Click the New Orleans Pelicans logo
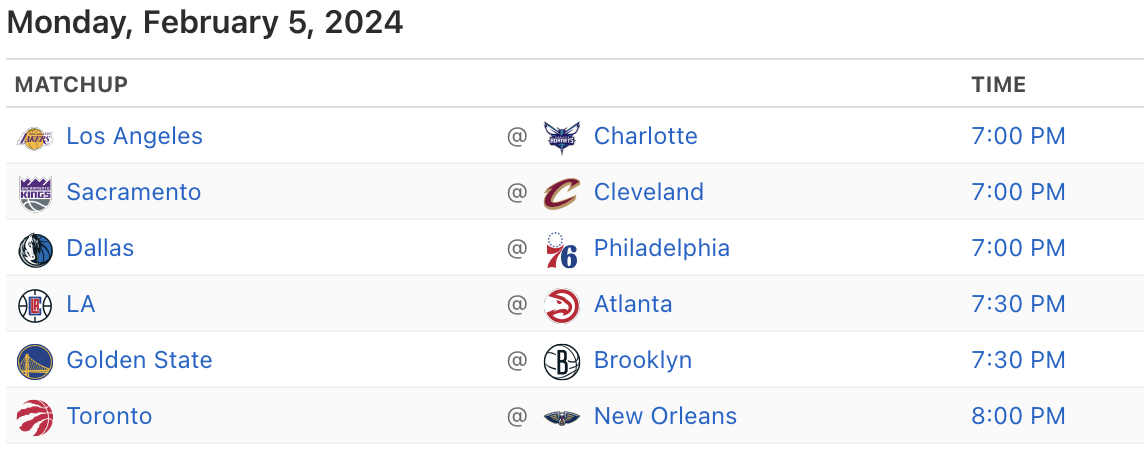This screenshot has height=472, width=1144. click(561, 417)
